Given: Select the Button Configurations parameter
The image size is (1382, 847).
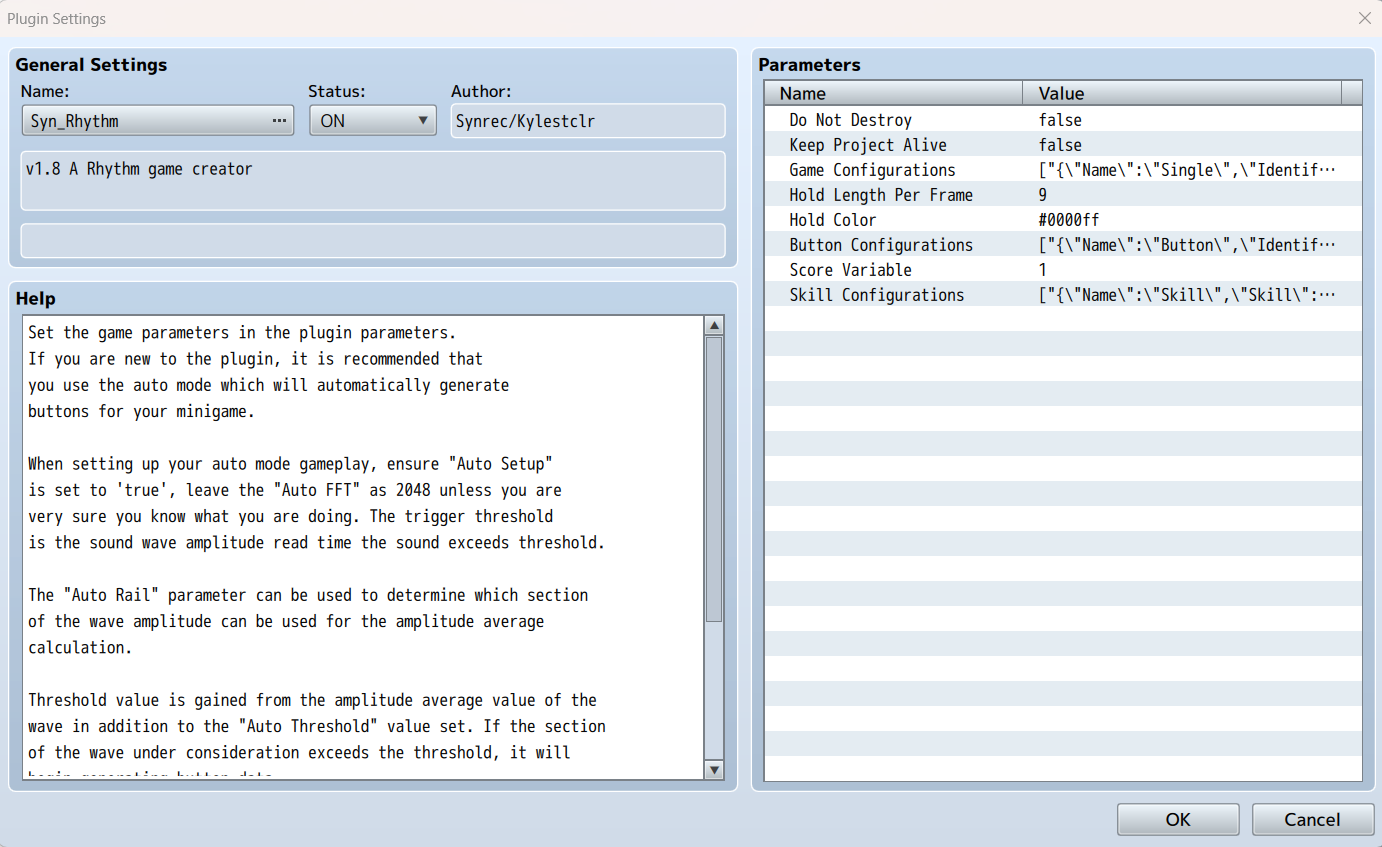Looking at the screenshot, I should [x=1063, y=245].
